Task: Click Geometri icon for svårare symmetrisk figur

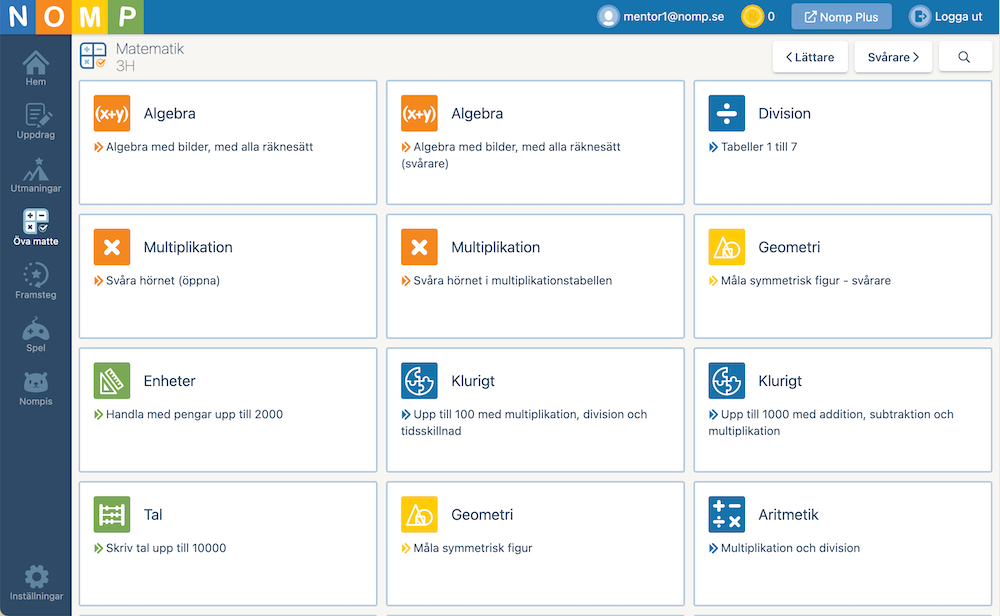Action: tap(726, 247)
